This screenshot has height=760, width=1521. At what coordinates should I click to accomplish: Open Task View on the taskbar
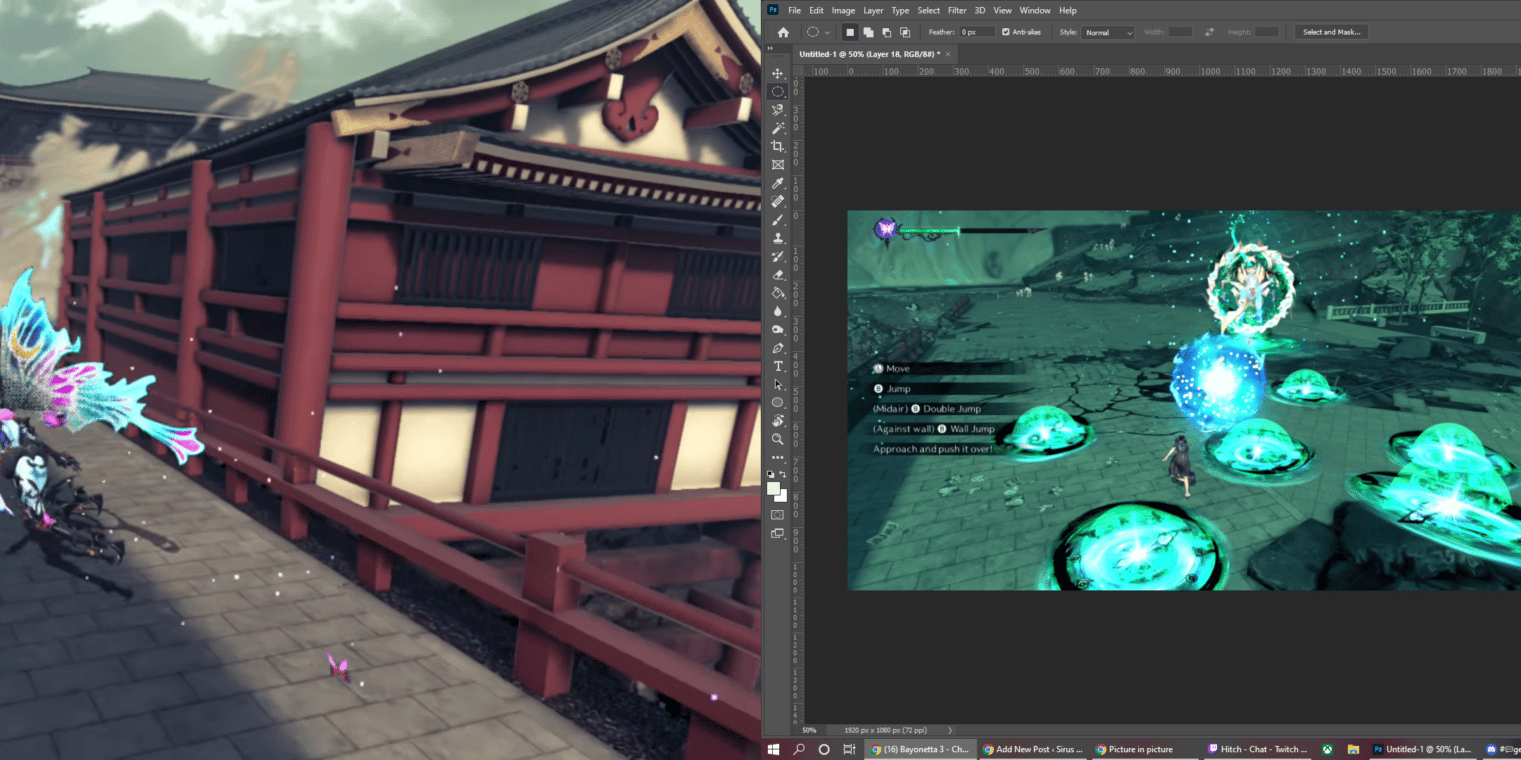pyautogui.click(x=849, y=749)
